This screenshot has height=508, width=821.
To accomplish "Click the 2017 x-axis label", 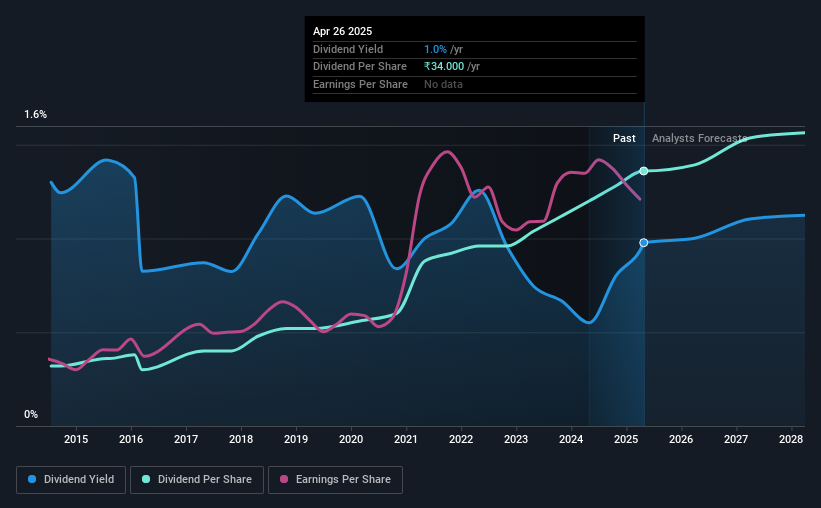I will click(x=186, y=439).
